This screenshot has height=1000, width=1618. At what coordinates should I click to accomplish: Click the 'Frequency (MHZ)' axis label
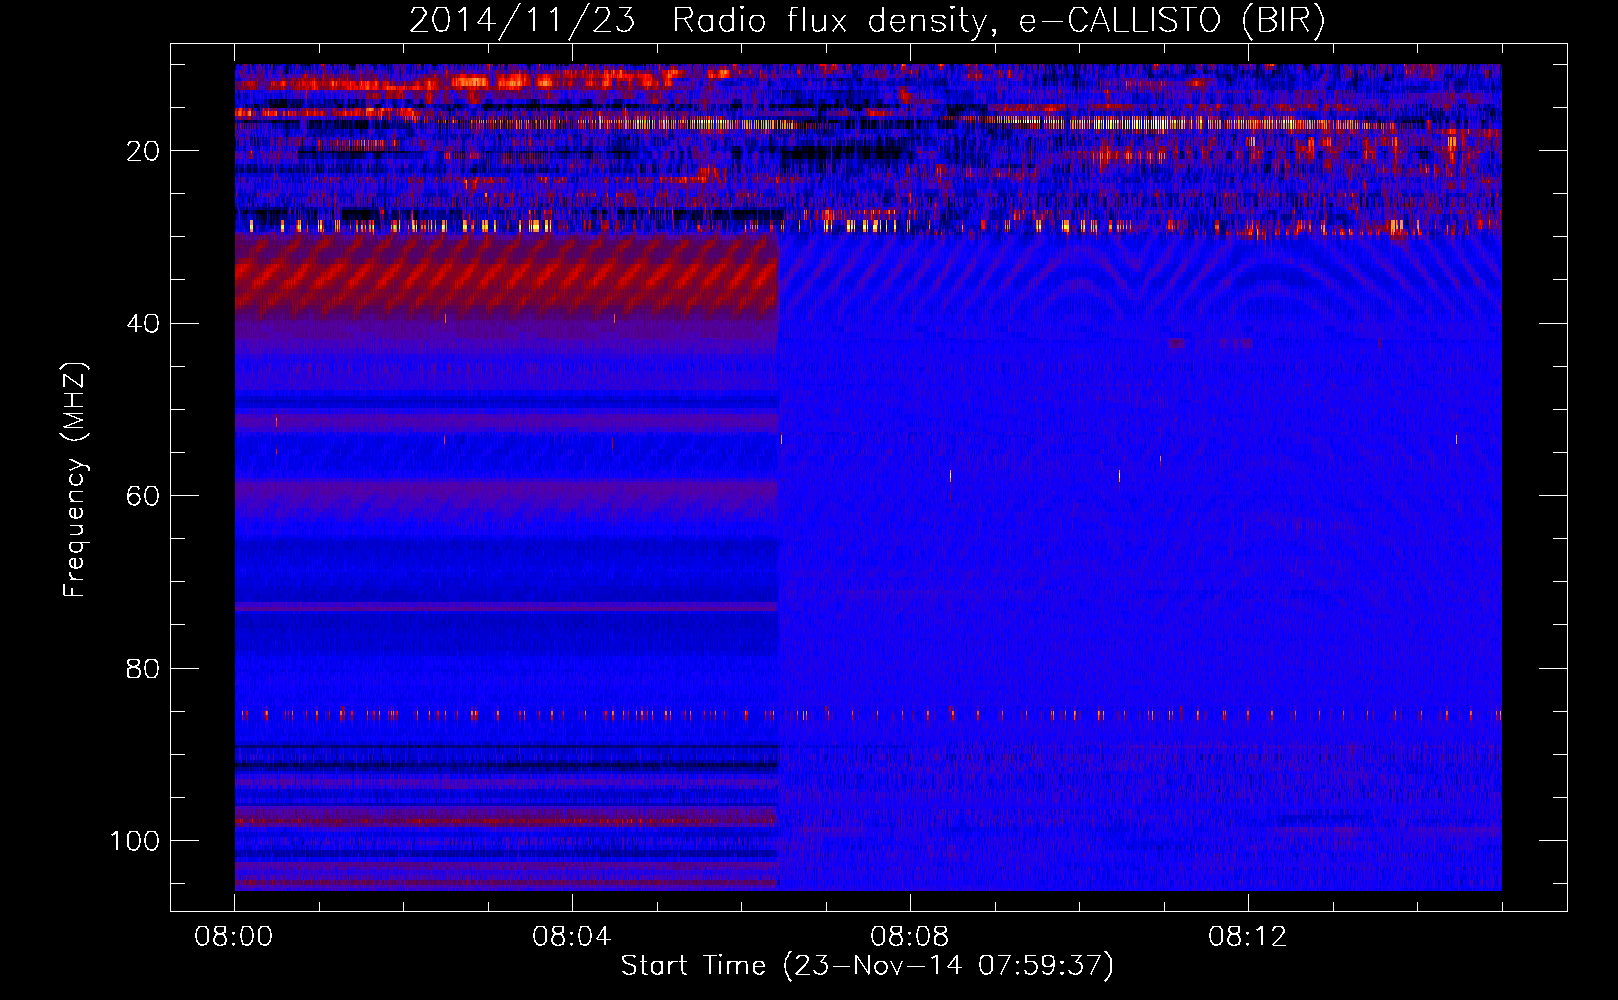[75, 480]
